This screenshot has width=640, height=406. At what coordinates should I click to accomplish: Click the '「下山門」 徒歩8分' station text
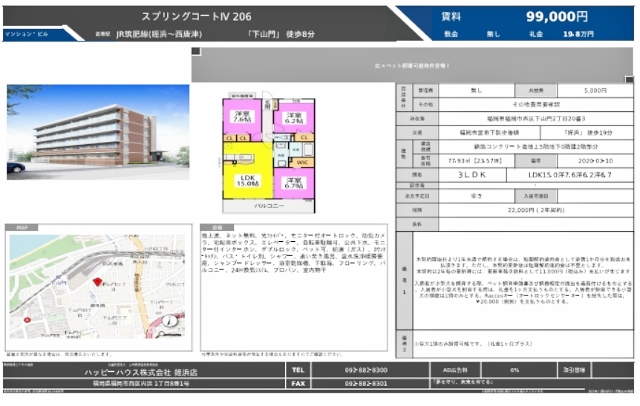click(280, 34)
